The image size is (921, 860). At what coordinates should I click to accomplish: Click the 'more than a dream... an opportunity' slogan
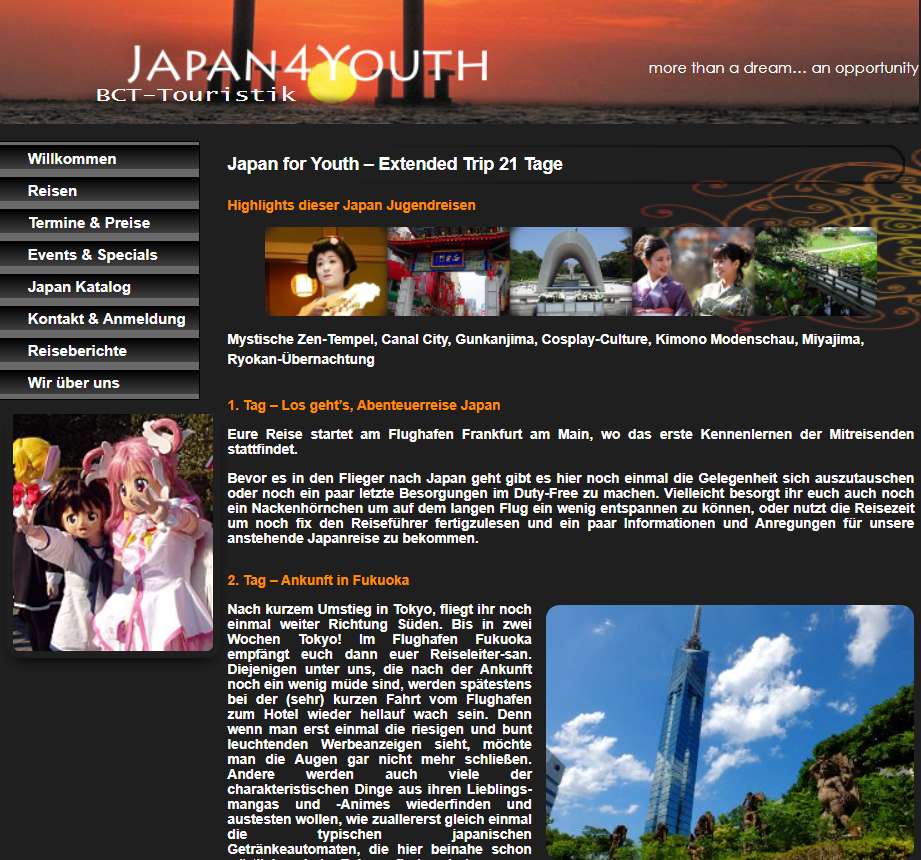tap(783, 68)
